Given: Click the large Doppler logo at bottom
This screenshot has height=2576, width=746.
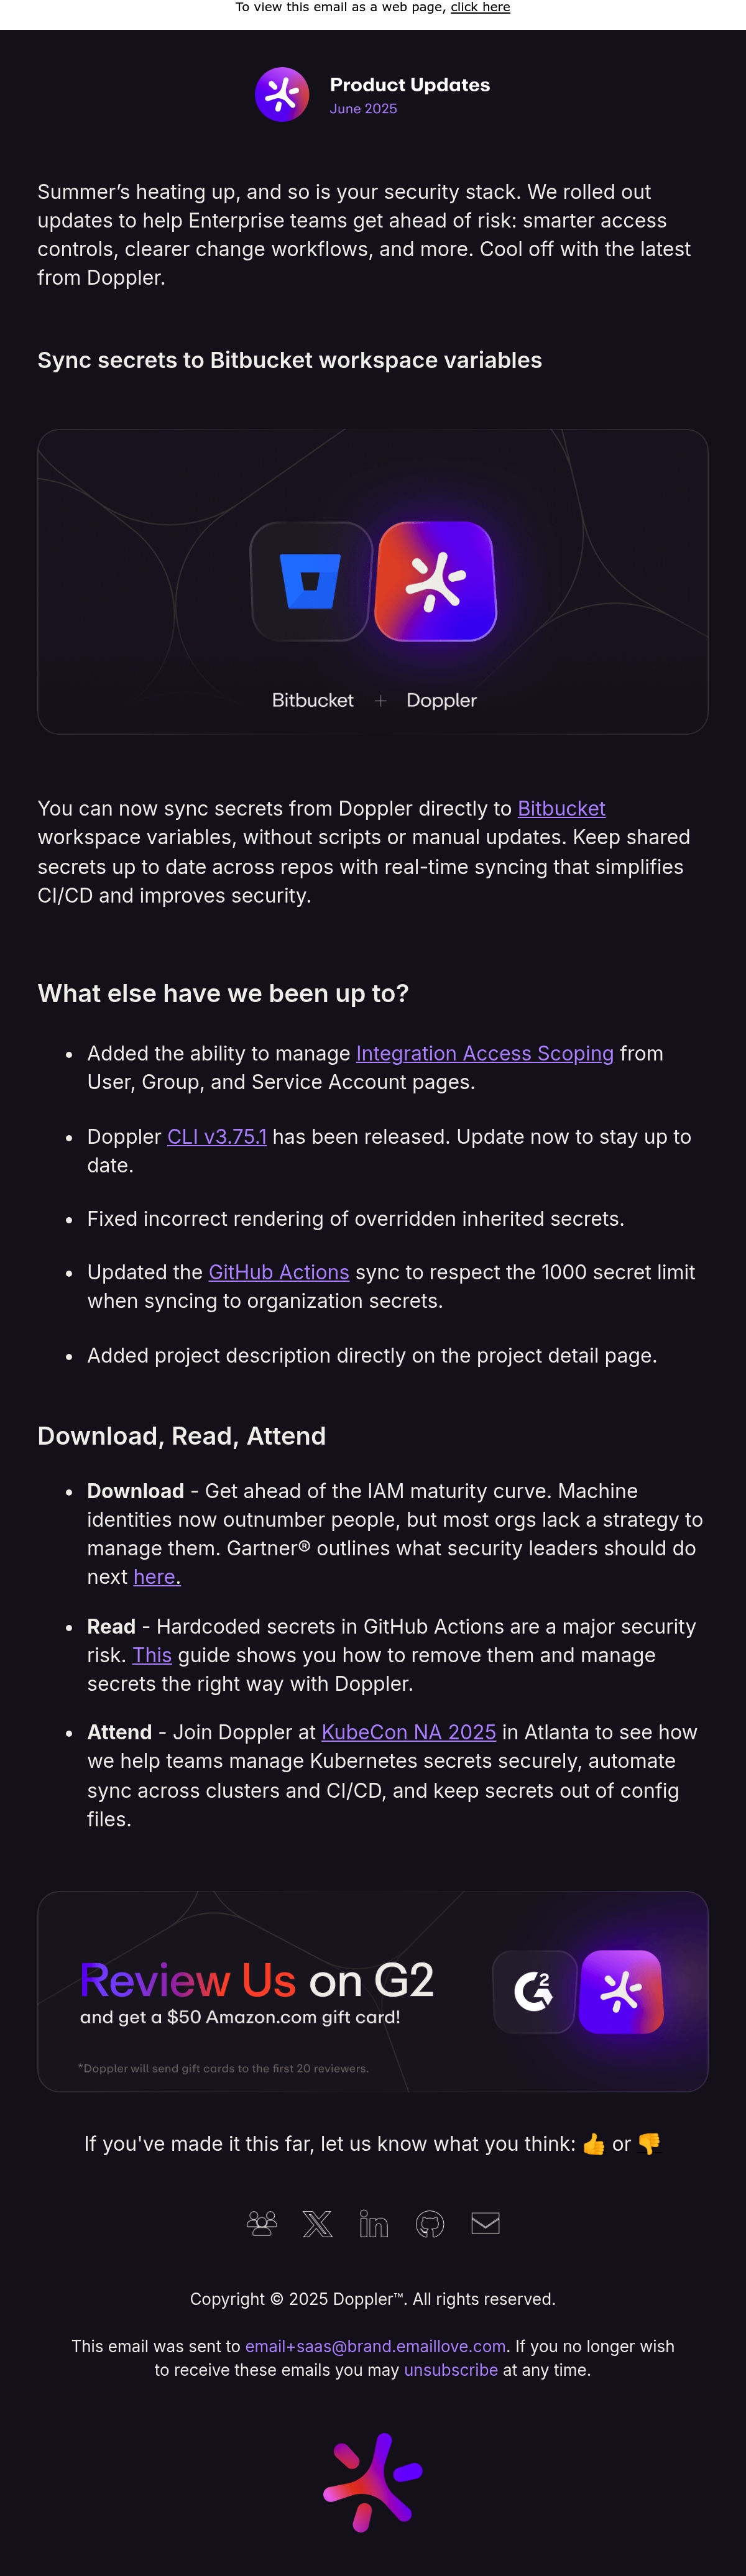Looking at the screenshot, I should tap(373, 2482).
